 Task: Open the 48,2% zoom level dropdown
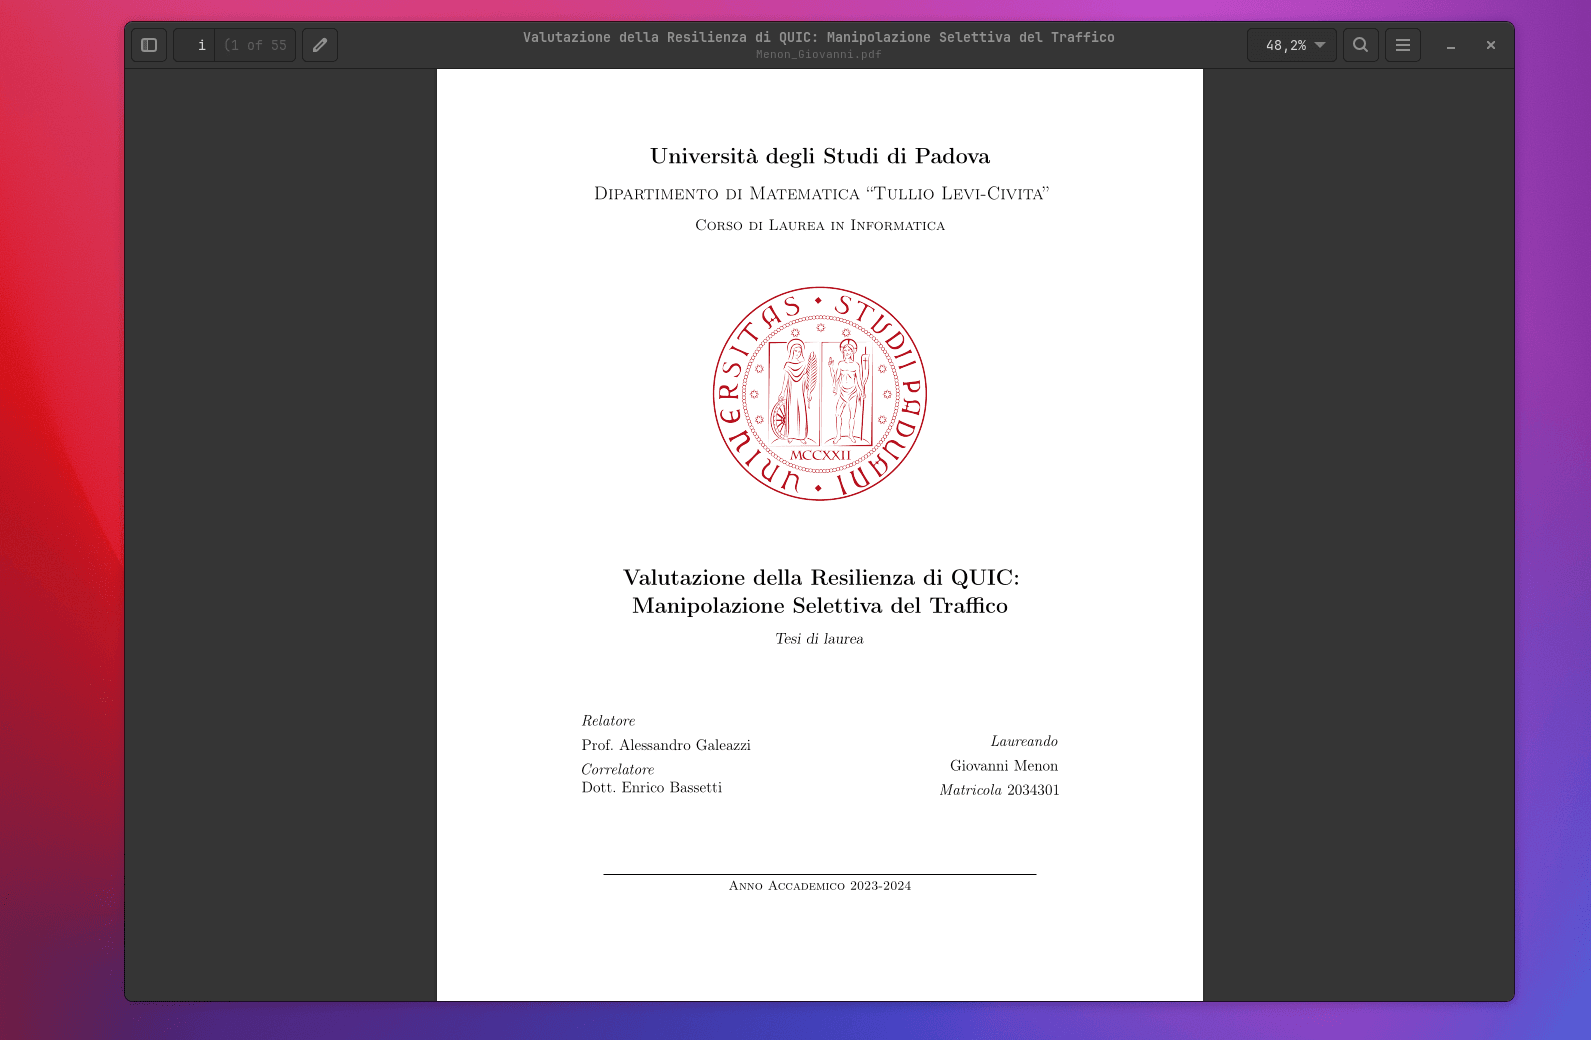[x=1292, y=45]
